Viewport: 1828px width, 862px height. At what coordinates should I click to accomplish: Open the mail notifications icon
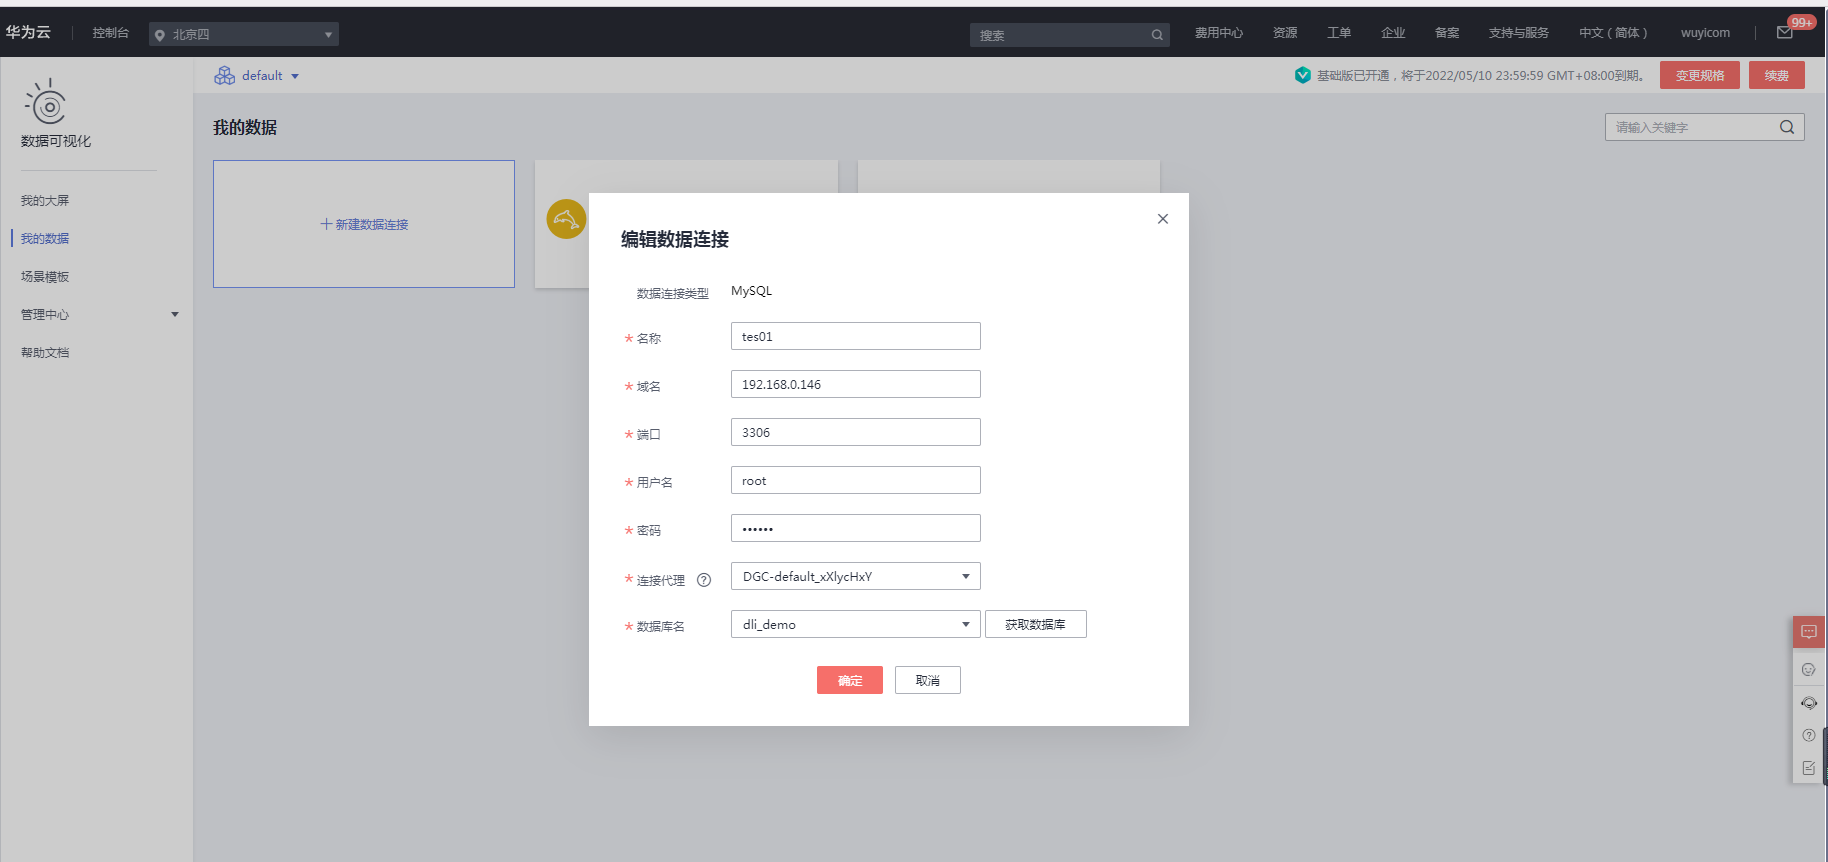(1785, 33)
